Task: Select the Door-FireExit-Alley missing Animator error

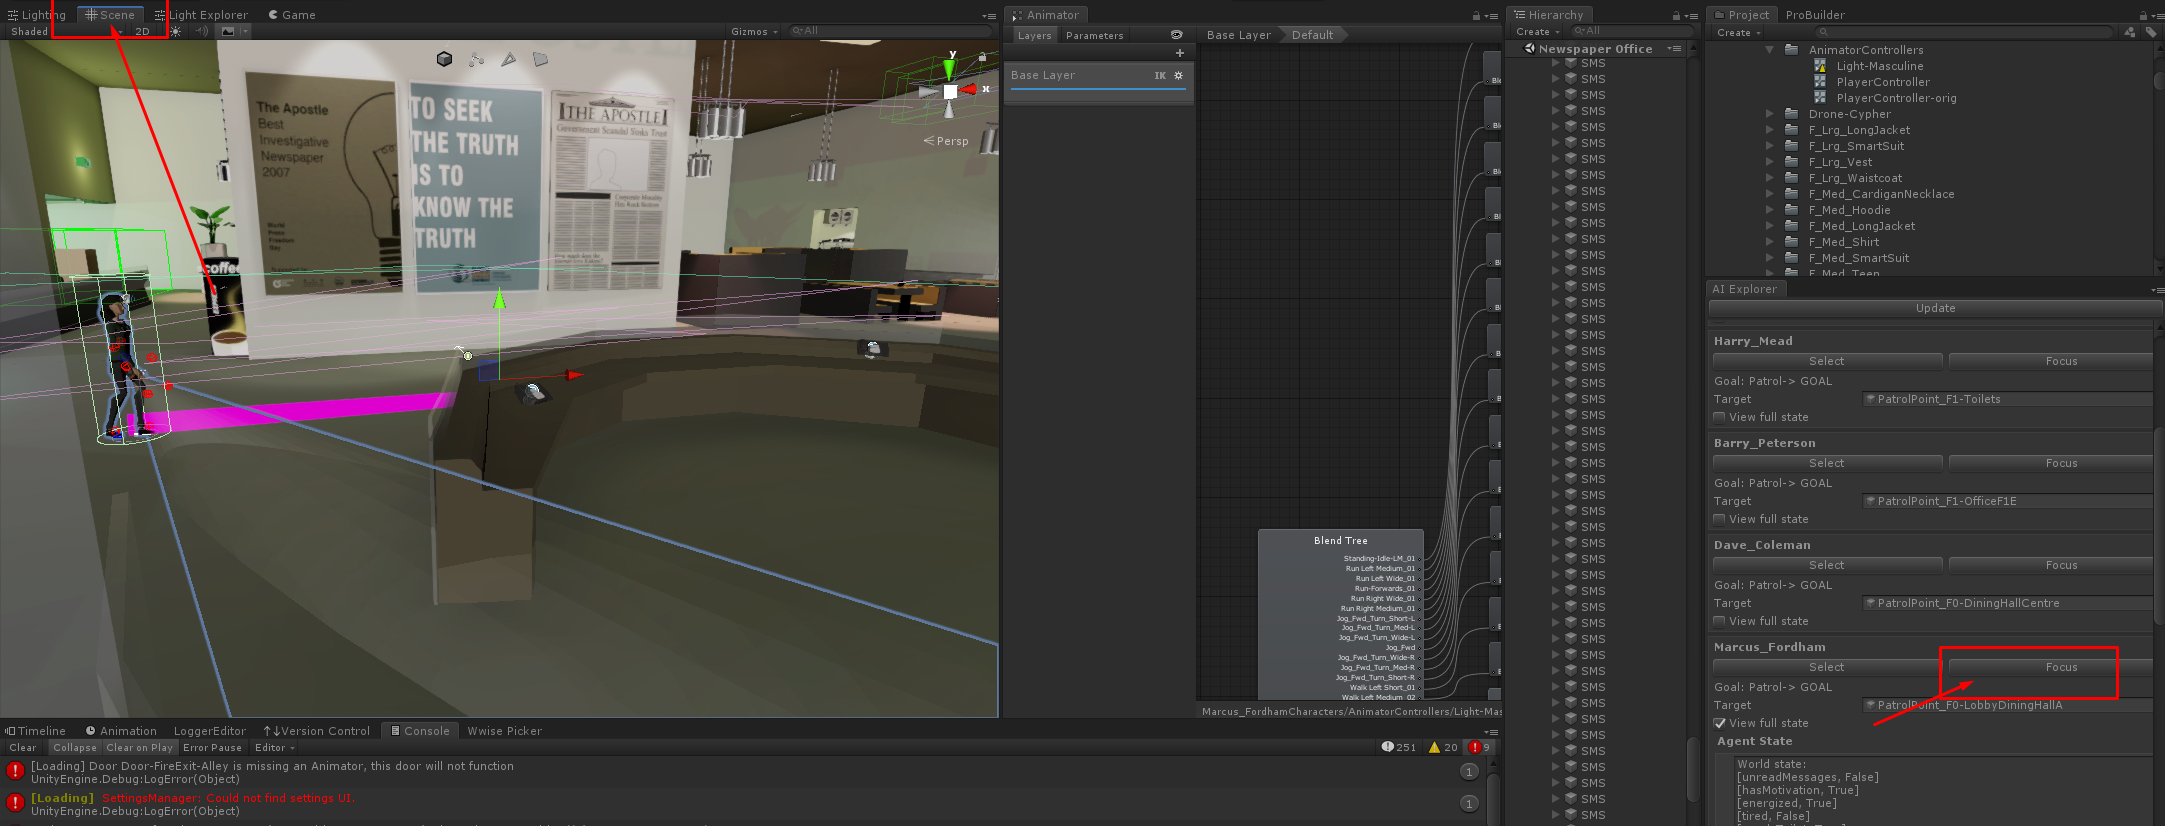Action: tap(745, 772)
